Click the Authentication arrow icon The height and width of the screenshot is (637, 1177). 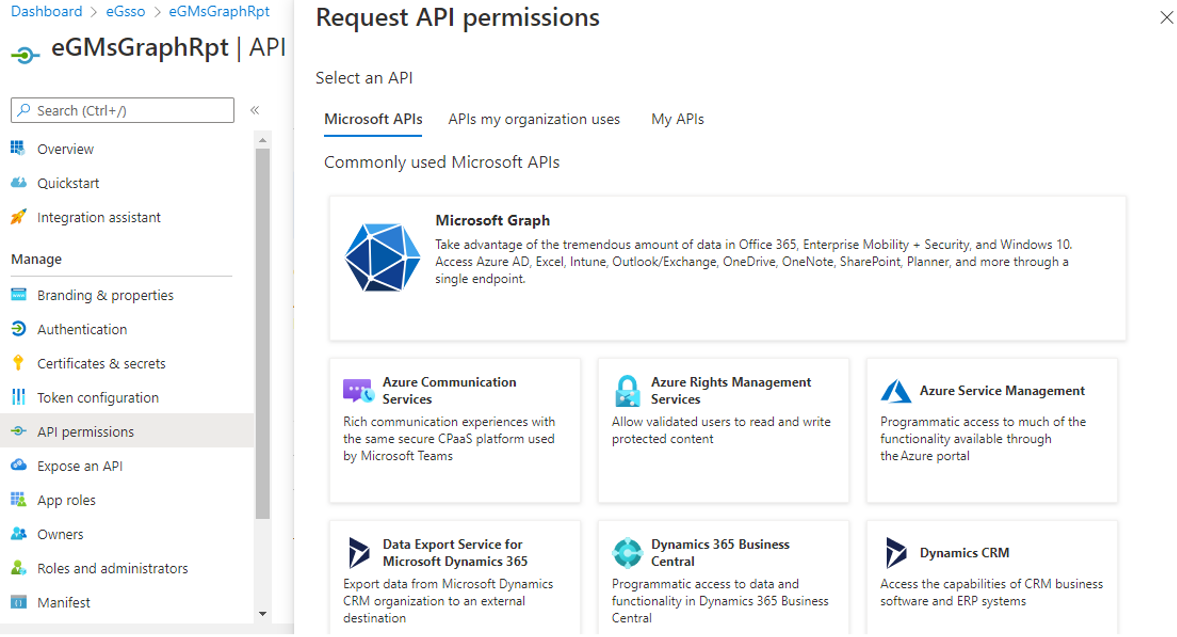18,329
